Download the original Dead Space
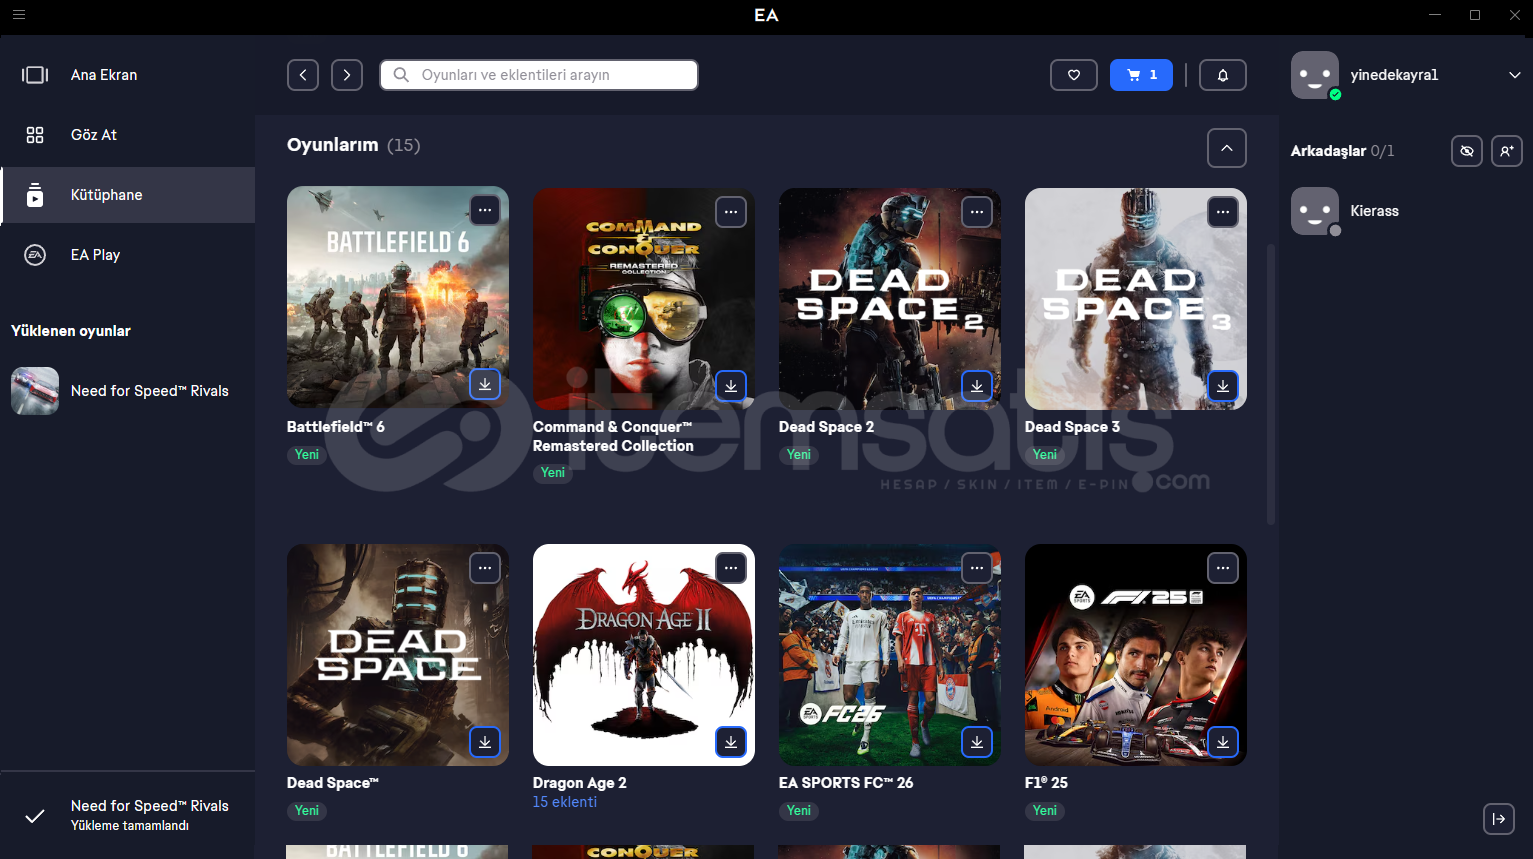The image size is (1533, 859). pyautogui.click(x=485, y=742)
